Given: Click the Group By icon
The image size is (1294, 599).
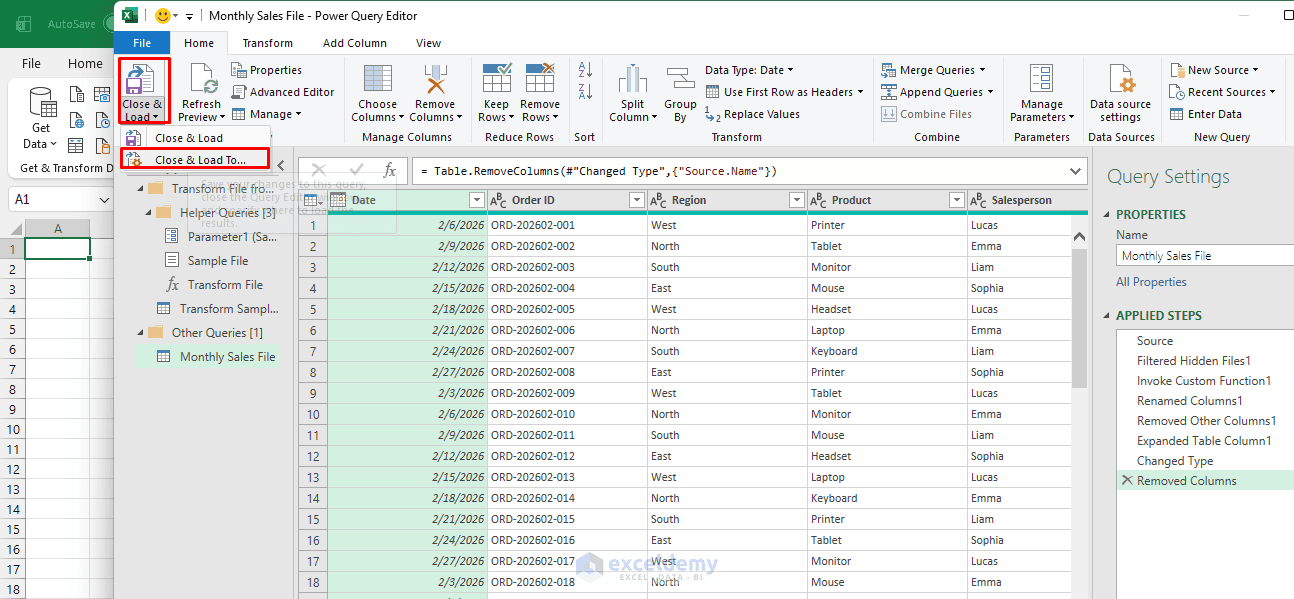Looking at the screenshot, I should pyautogui.click(x=680, y=79).
